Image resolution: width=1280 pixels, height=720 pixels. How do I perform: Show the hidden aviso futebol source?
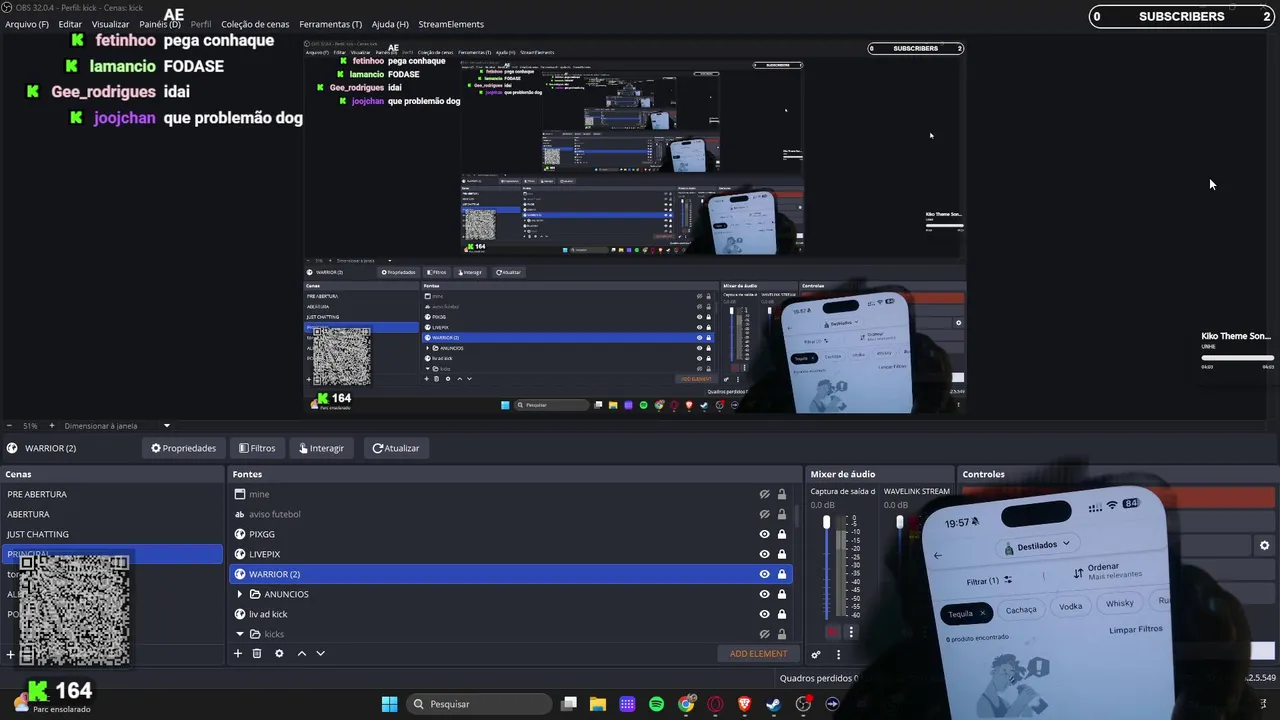pyautogui.click(x=764, y=514)
